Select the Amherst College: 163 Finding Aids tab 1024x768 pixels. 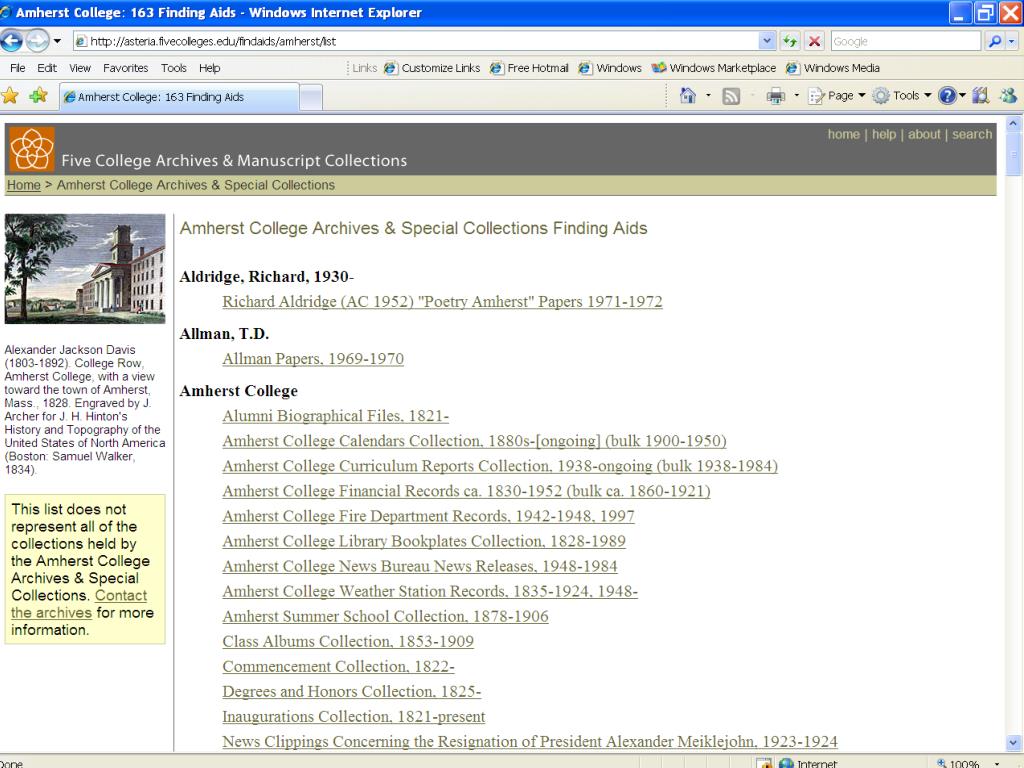point(180,97)
